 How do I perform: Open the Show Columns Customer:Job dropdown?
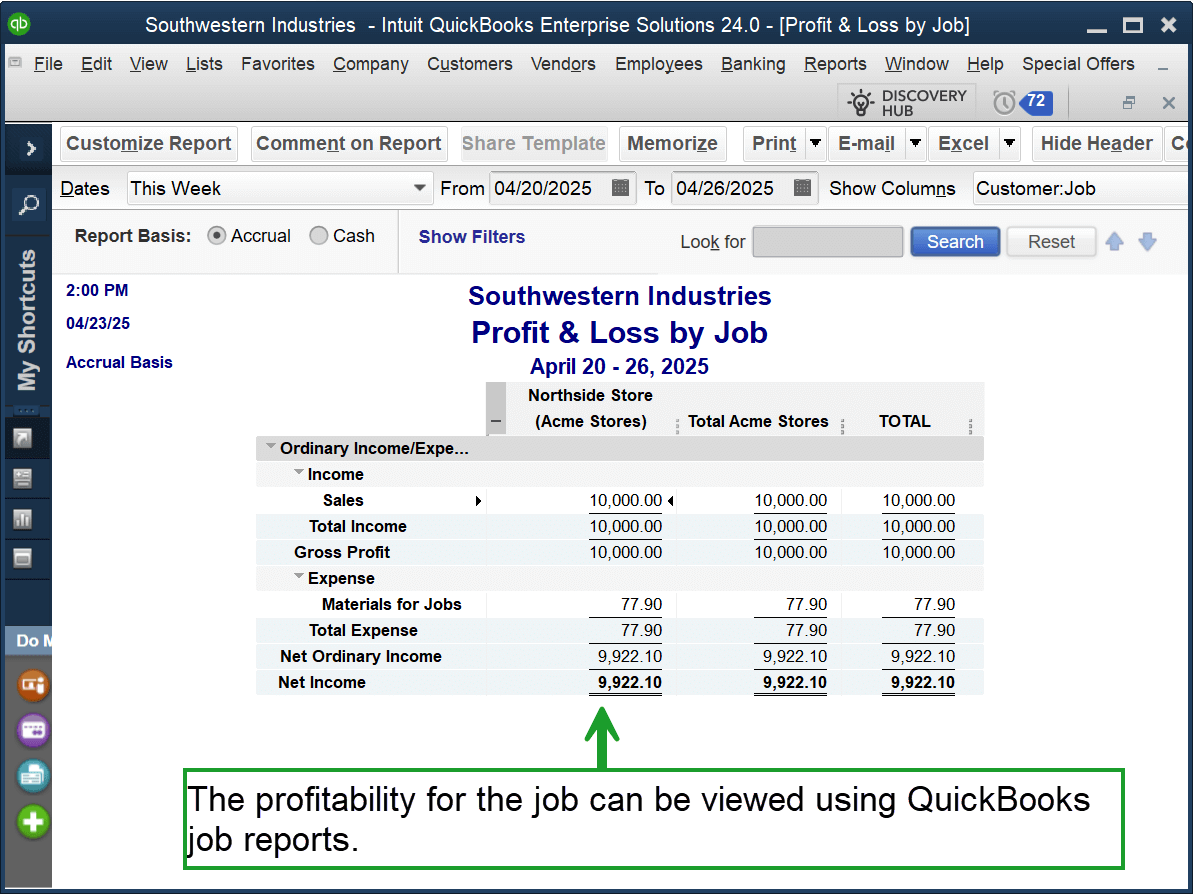pyautogui.click(x=1082, y=188)
